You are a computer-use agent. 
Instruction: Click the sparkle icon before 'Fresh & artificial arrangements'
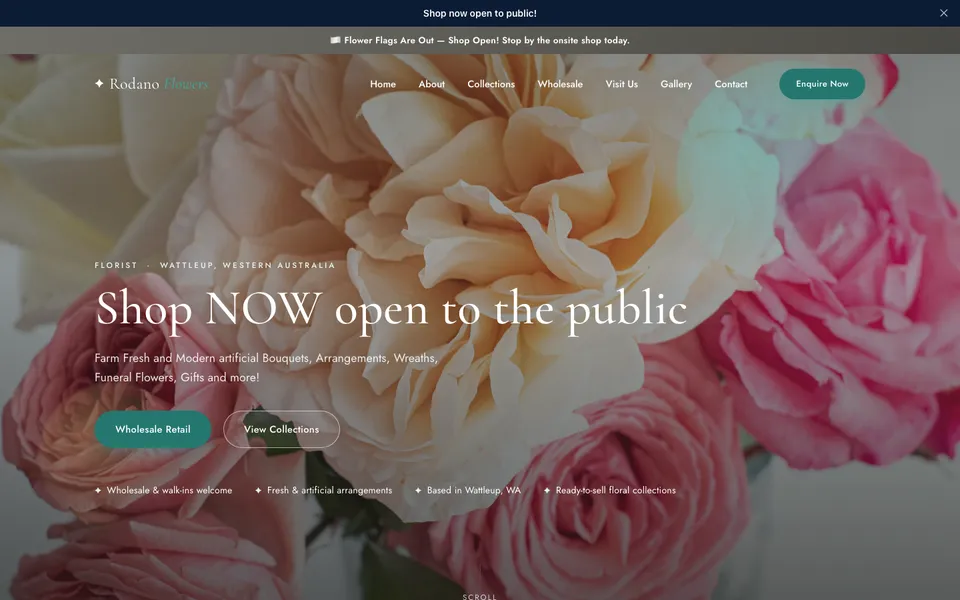[258, 490]
